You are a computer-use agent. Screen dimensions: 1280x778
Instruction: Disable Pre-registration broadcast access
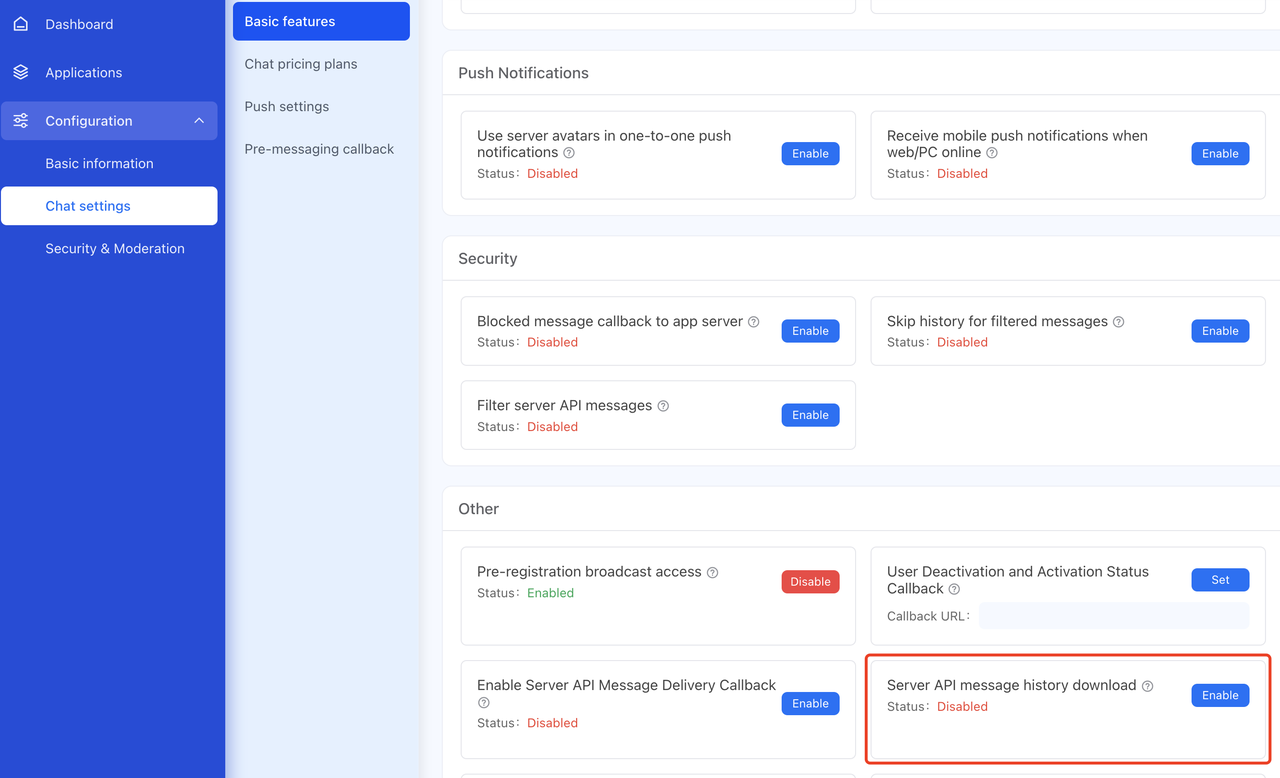(810, 582)
